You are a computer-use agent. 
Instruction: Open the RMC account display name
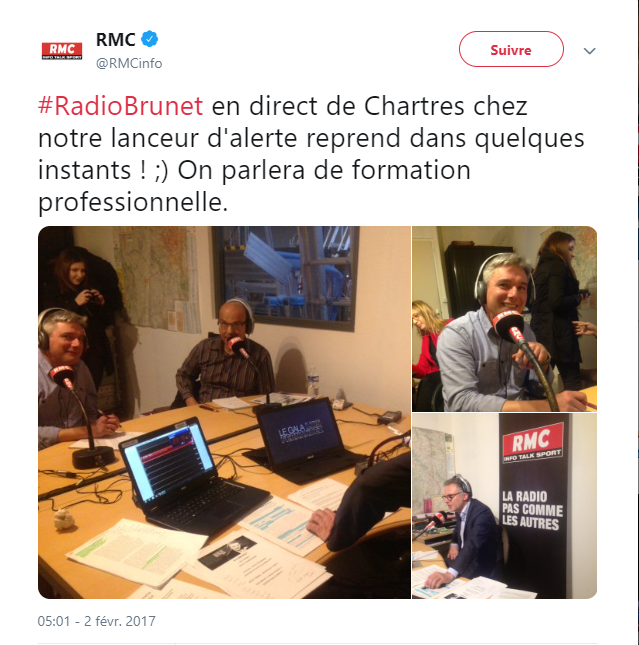[x=115, y=39]
